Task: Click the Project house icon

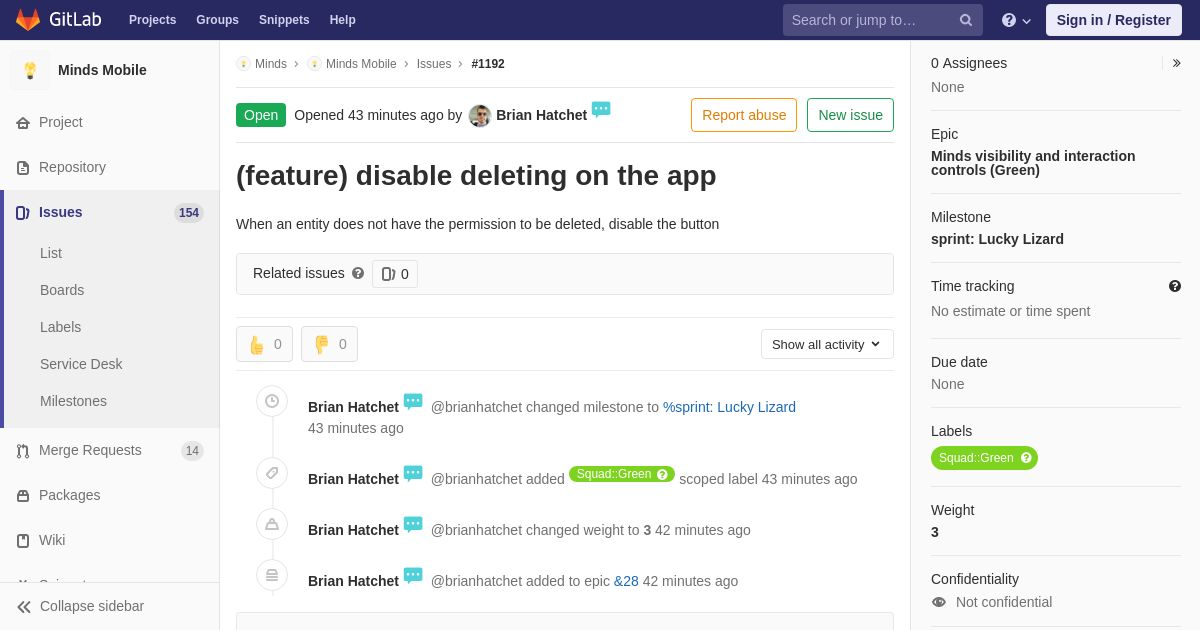Action: pos(23,123)
